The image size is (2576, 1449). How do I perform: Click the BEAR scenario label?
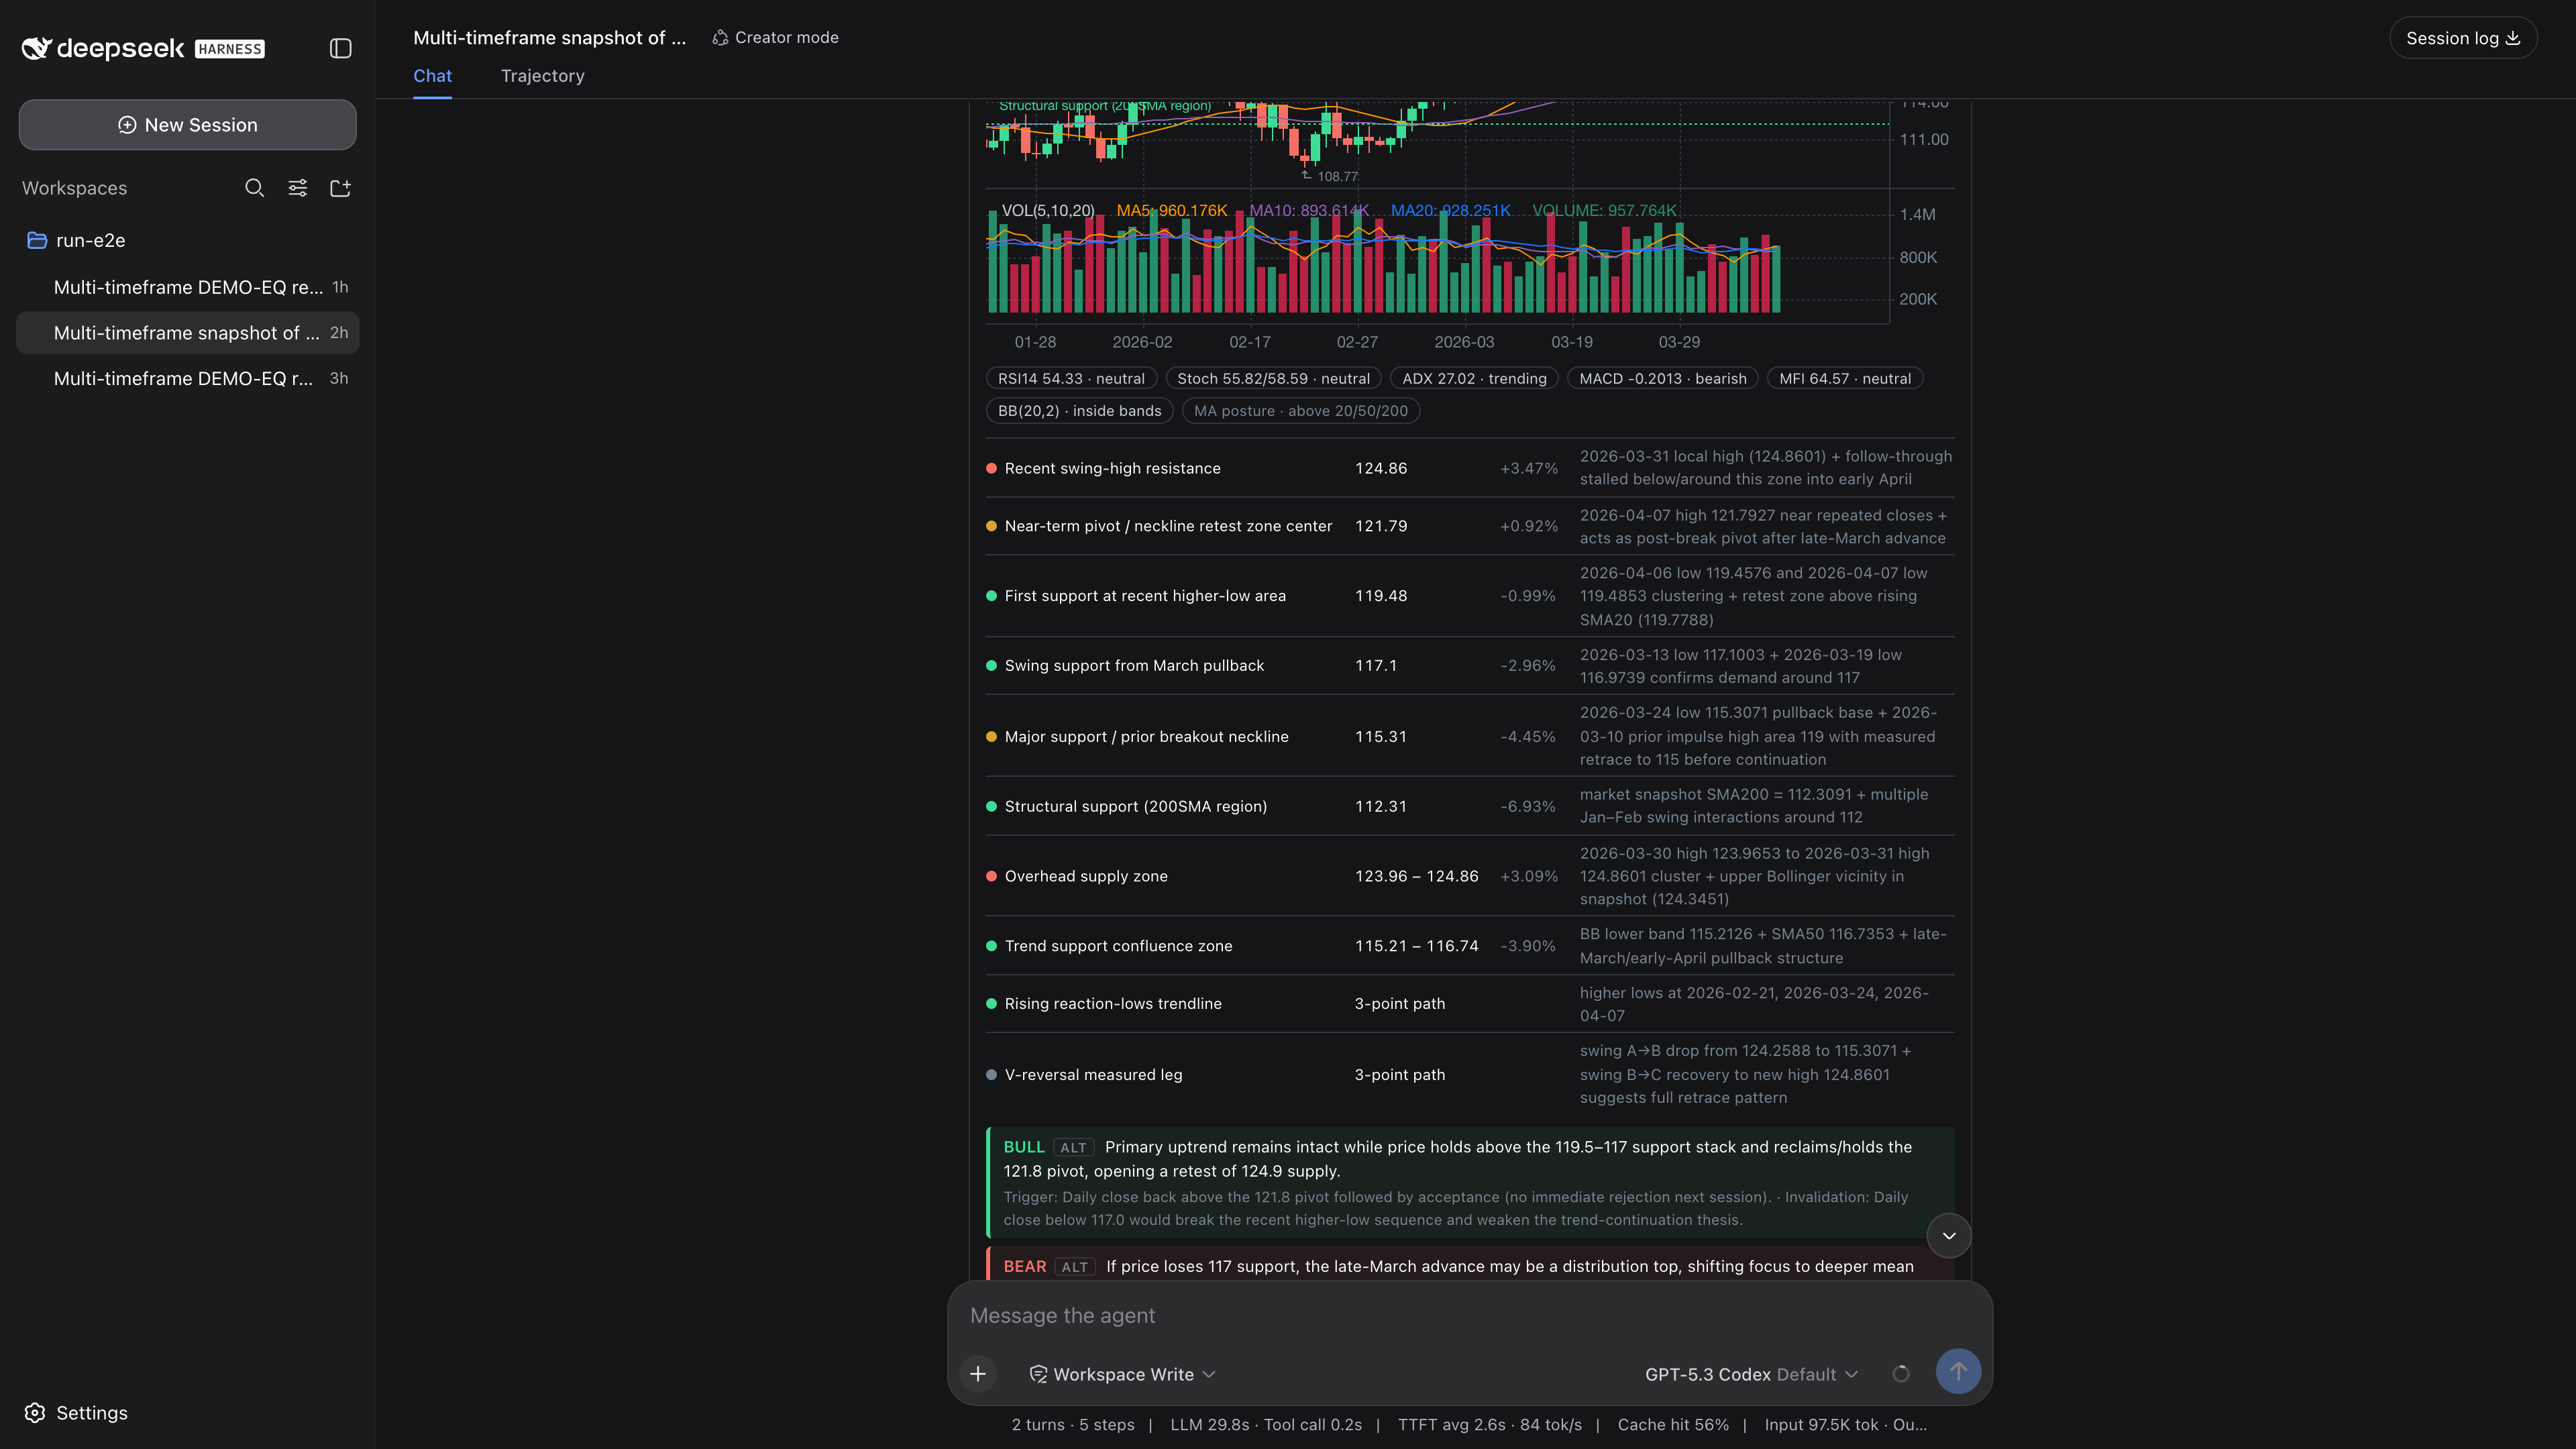pos(1025,1266)
